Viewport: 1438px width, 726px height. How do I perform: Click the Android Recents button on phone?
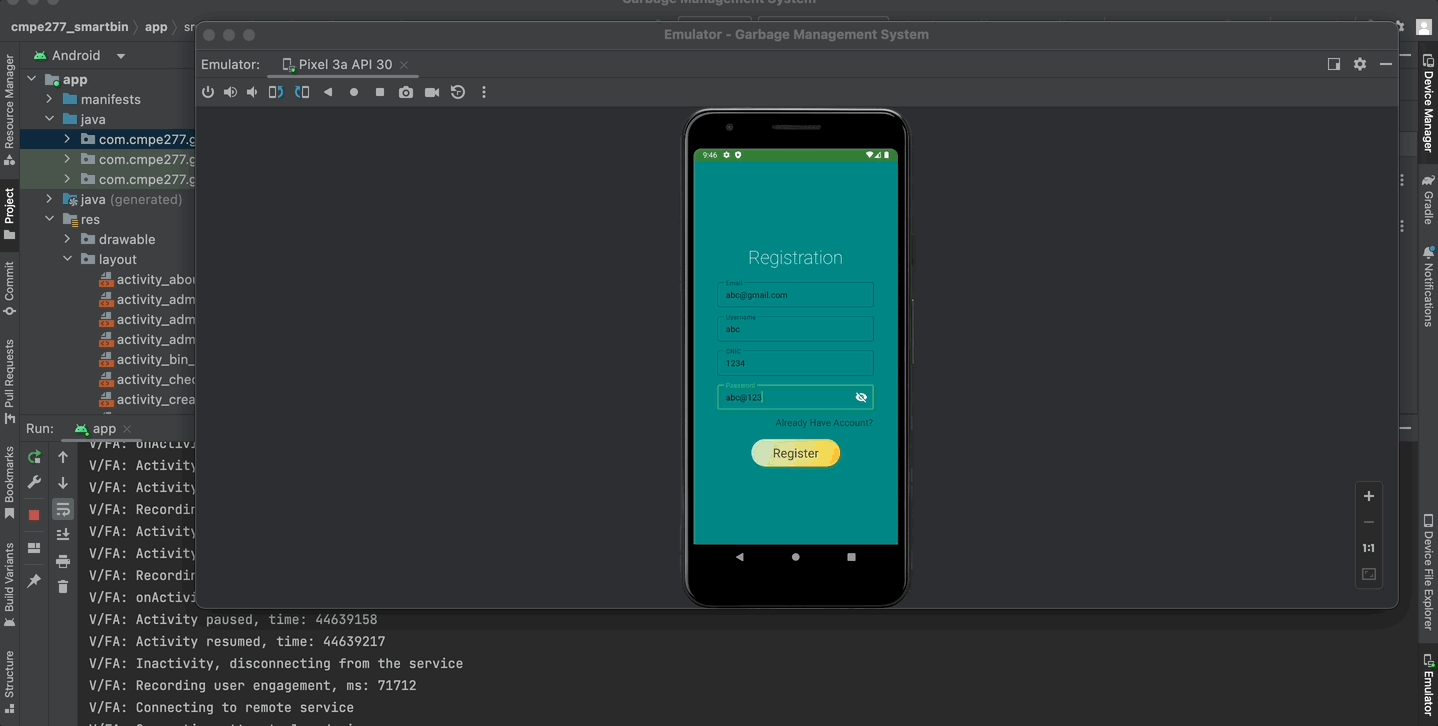(x=851, y=557)
